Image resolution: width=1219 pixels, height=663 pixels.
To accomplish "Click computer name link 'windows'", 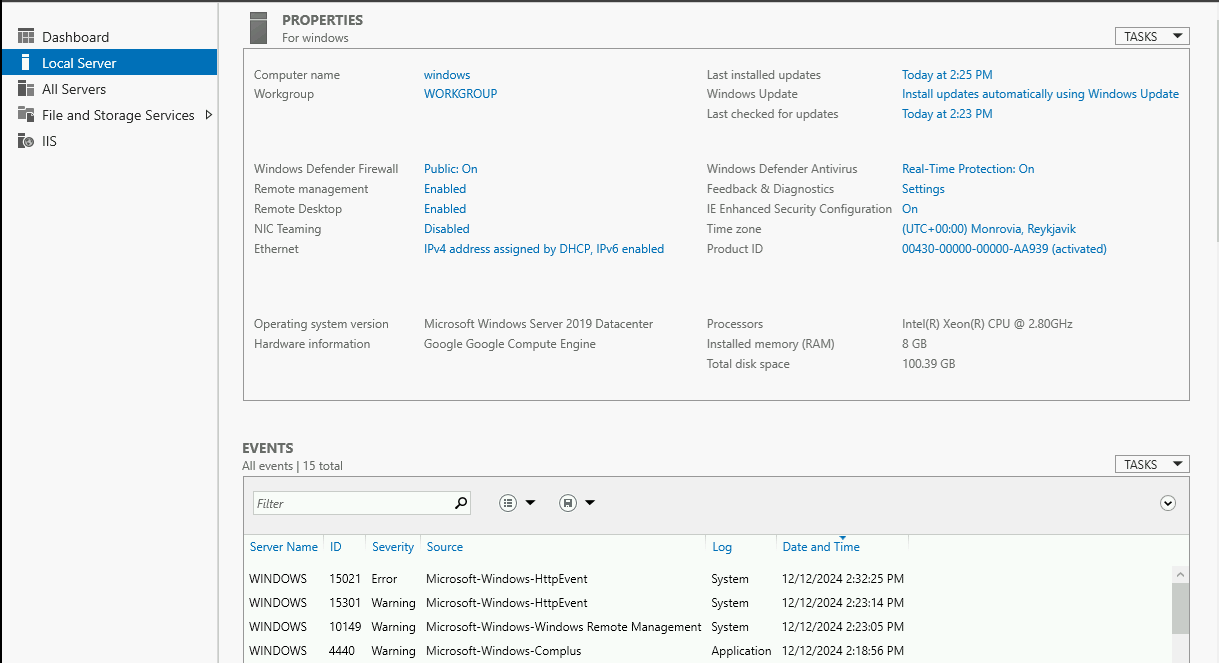I will point(447,75).
